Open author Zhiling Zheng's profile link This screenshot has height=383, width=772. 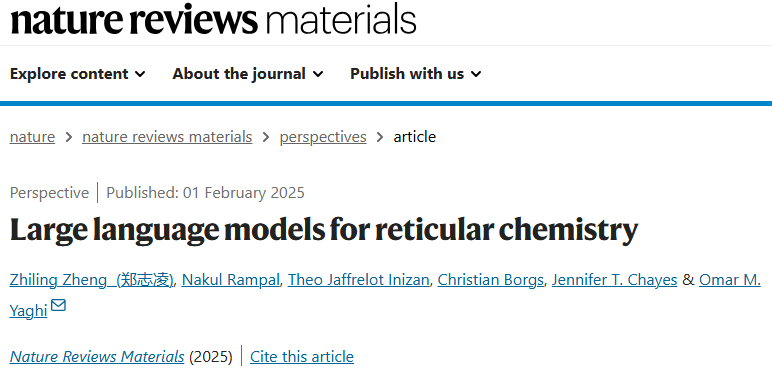click(x=92, y=280)
